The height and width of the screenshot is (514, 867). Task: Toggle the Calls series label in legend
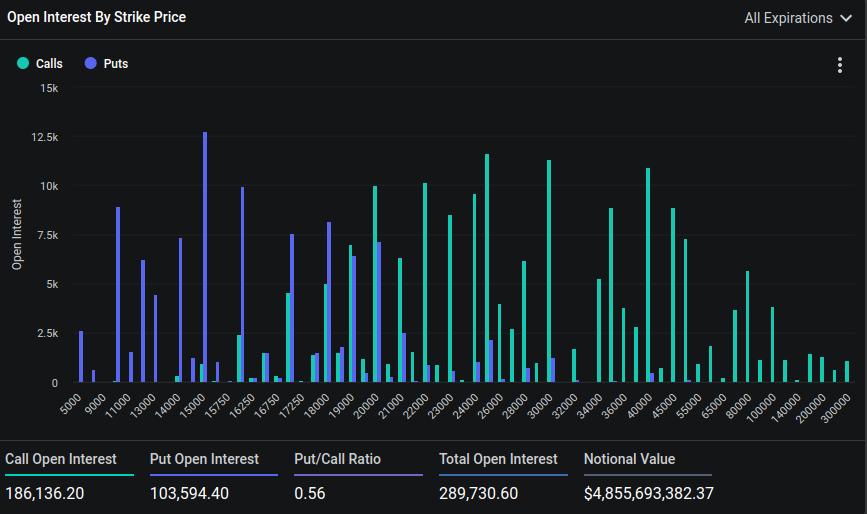49,64
